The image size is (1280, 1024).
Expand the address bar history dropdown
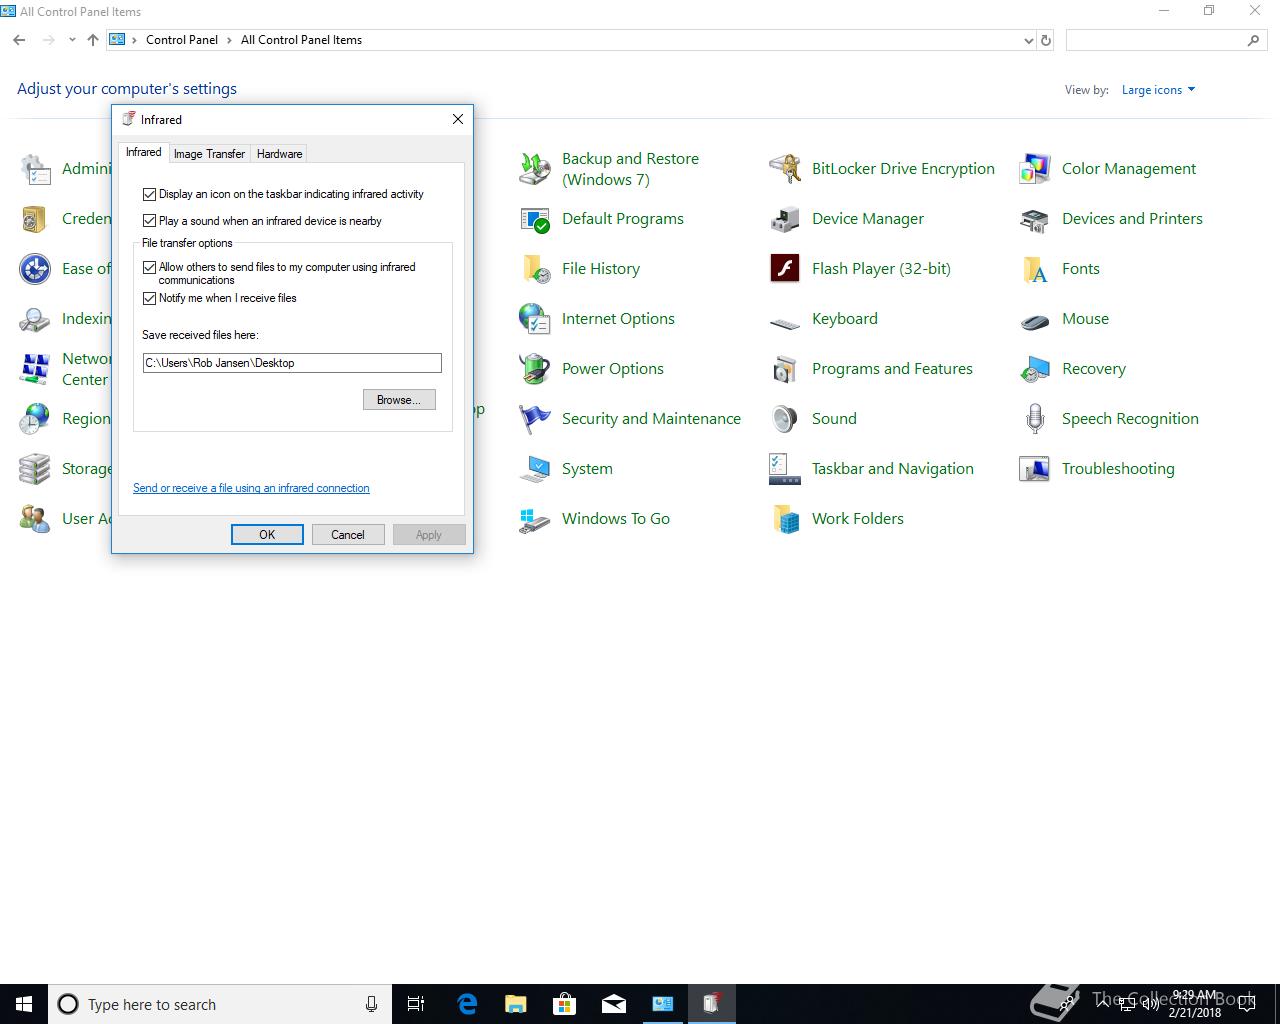coord(1028,40)
